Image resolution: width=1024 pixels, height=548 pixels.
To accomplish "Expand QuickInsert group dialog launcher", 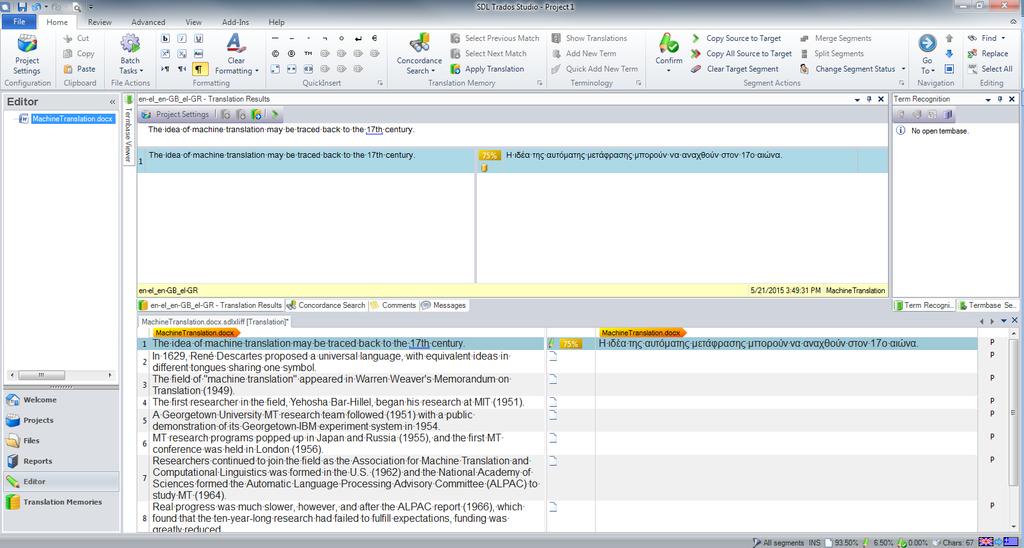I will (x=380, y=84).
